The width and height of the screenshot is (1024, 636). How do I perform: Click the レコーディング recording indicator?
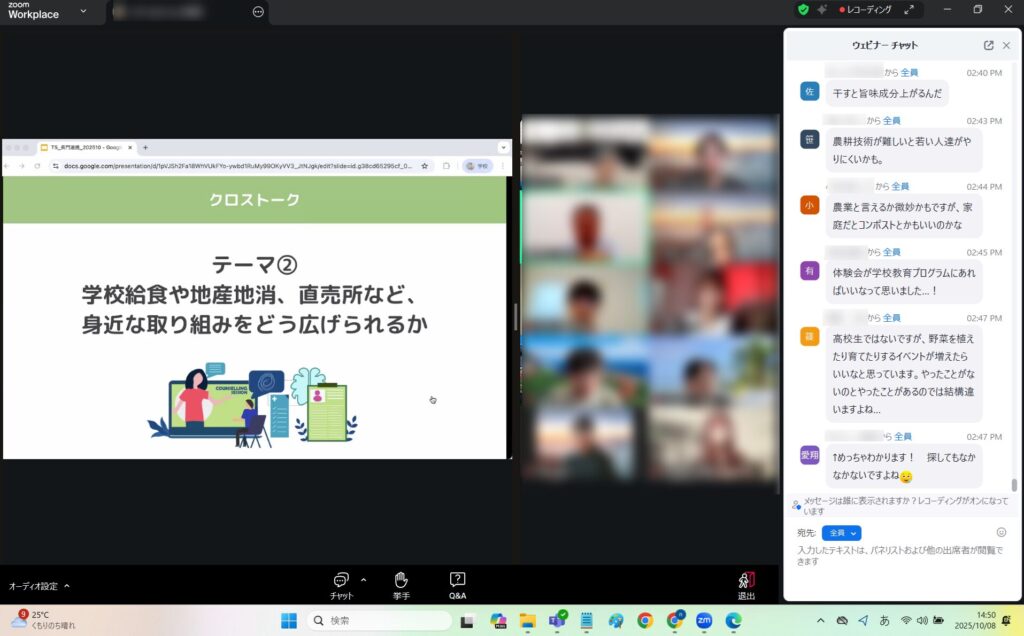pos(866,10)
